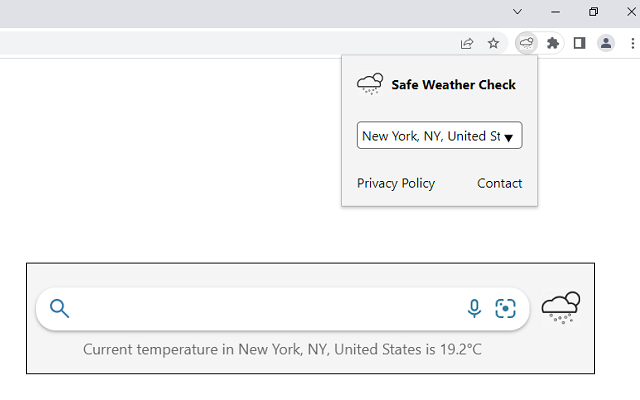Open the tab search chevron

pos(517,11)
